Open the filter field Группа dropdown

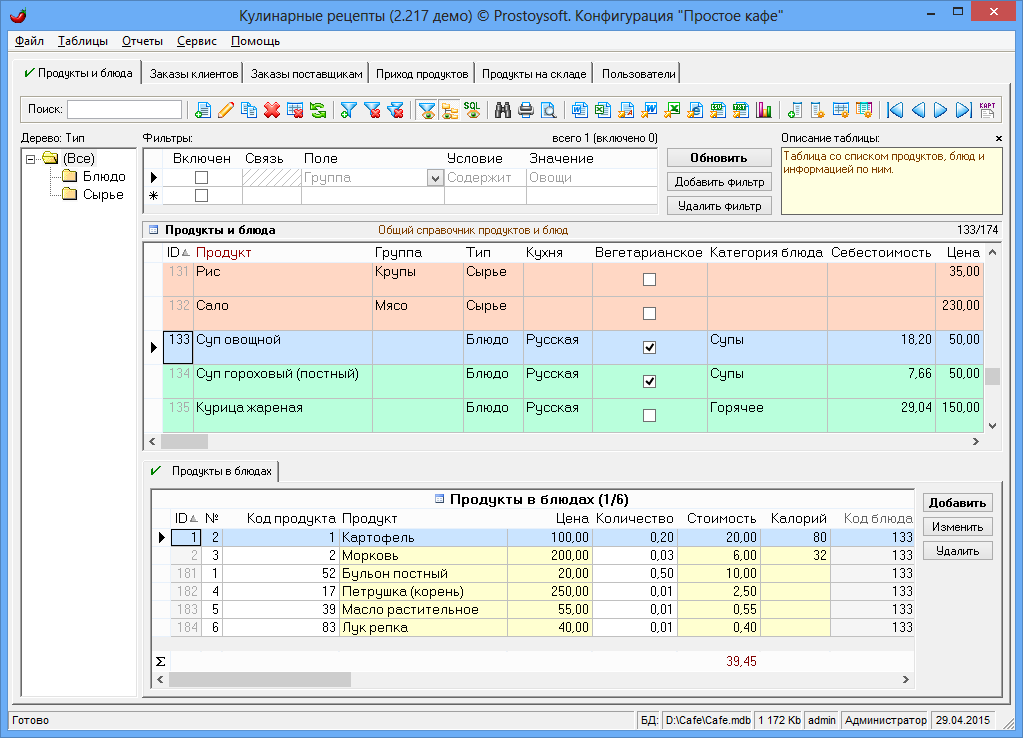pyautogui.click(x=435, y=178)
